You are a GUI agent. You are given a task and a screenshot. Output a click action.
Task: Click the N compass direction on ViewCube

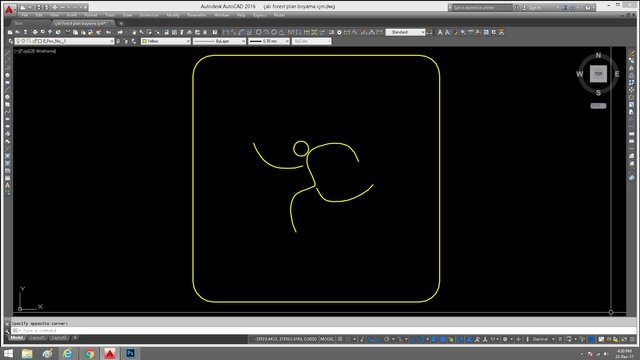[598, 56]
